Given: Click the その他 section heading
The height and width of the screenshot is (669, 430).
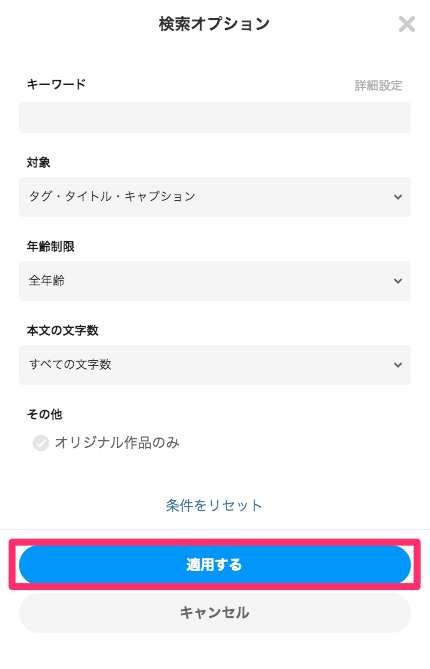Looking at the screenshot, I should pyautogui.click(x=44, y=414).
